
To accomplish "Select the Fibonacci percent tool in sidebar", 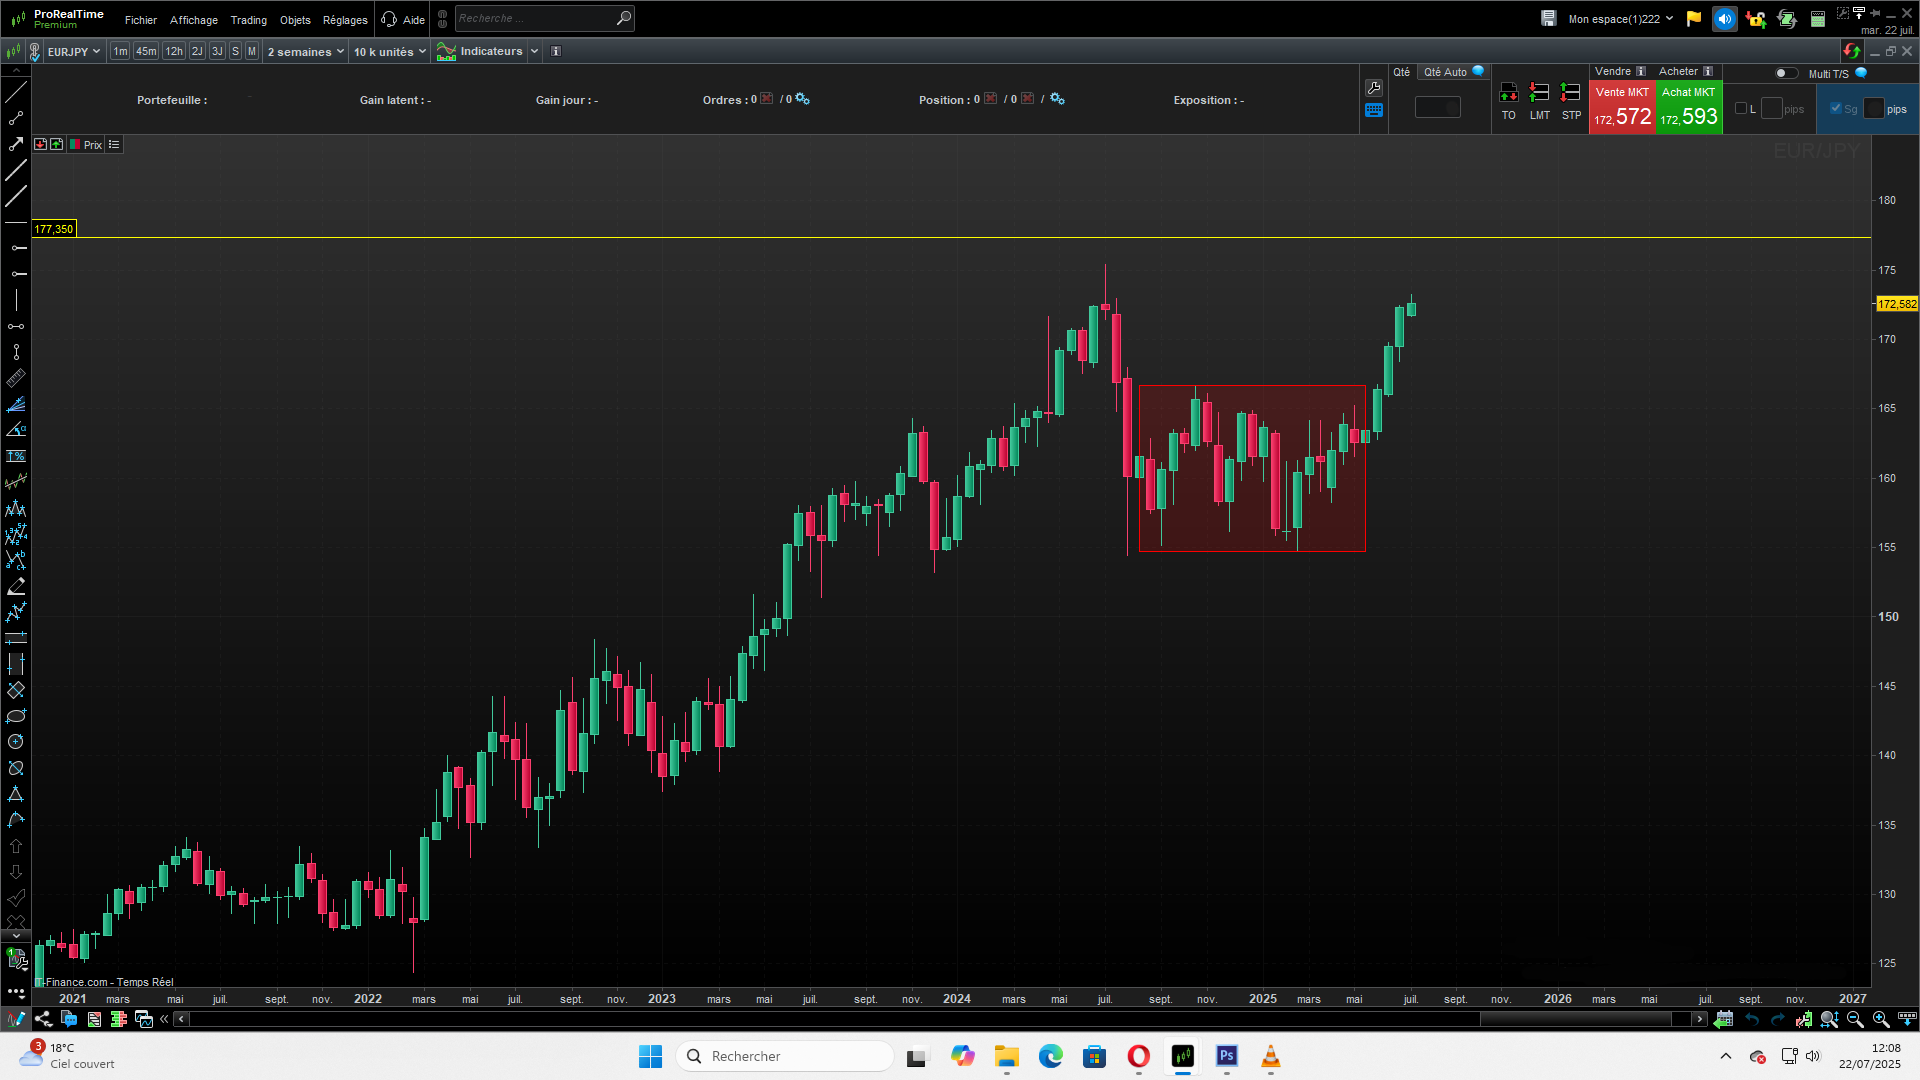I will pos(16,456).
